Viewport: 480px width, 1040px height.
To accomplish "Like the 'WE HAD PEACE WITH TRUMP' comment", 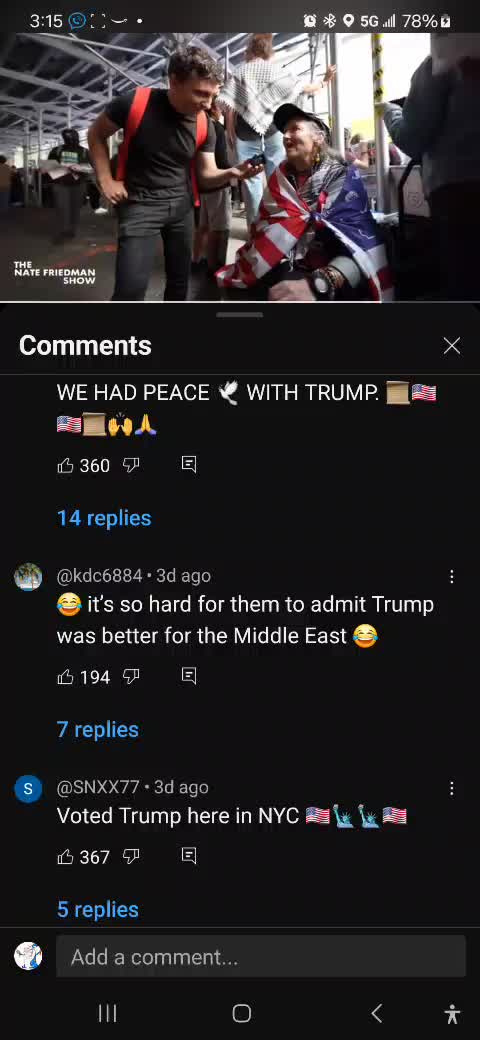I will click(x=66, y=466).
